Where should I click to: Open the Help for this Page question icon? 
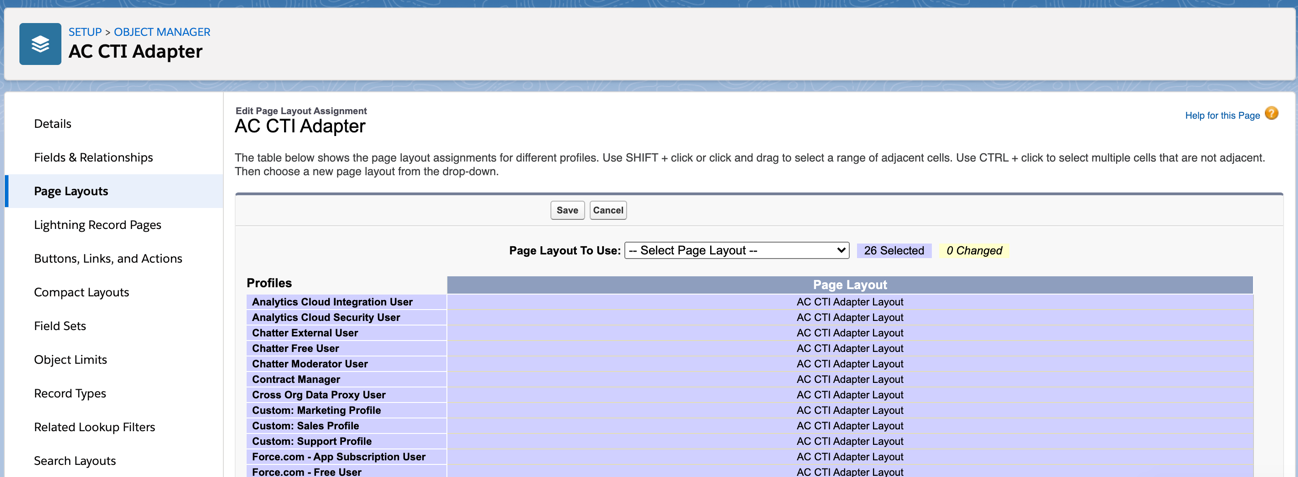(x=1271, y=114)
